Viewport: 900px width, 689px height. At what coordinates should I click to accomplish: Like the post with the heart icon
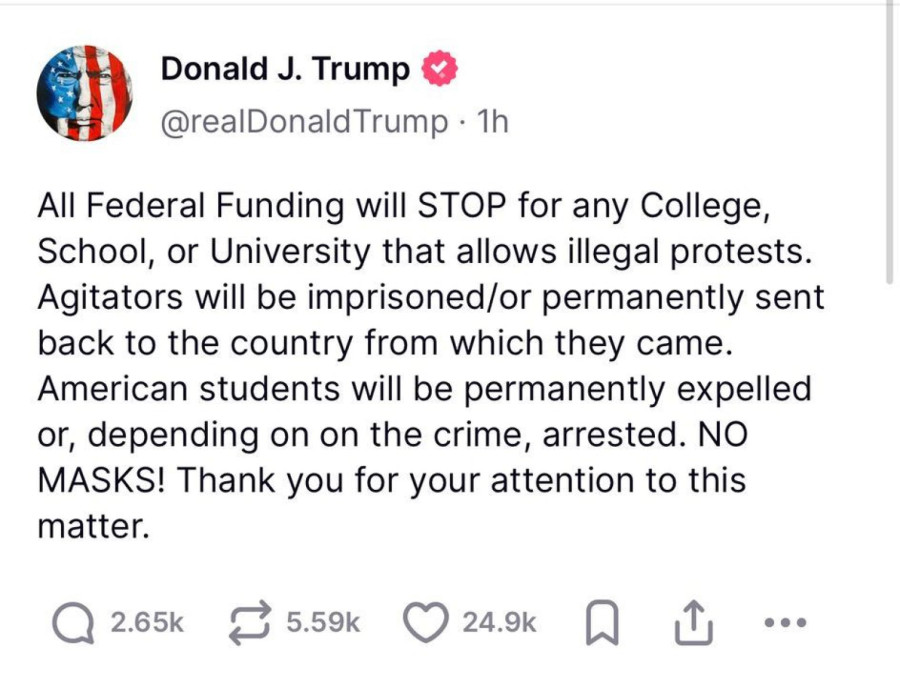[x=423, y=622]
